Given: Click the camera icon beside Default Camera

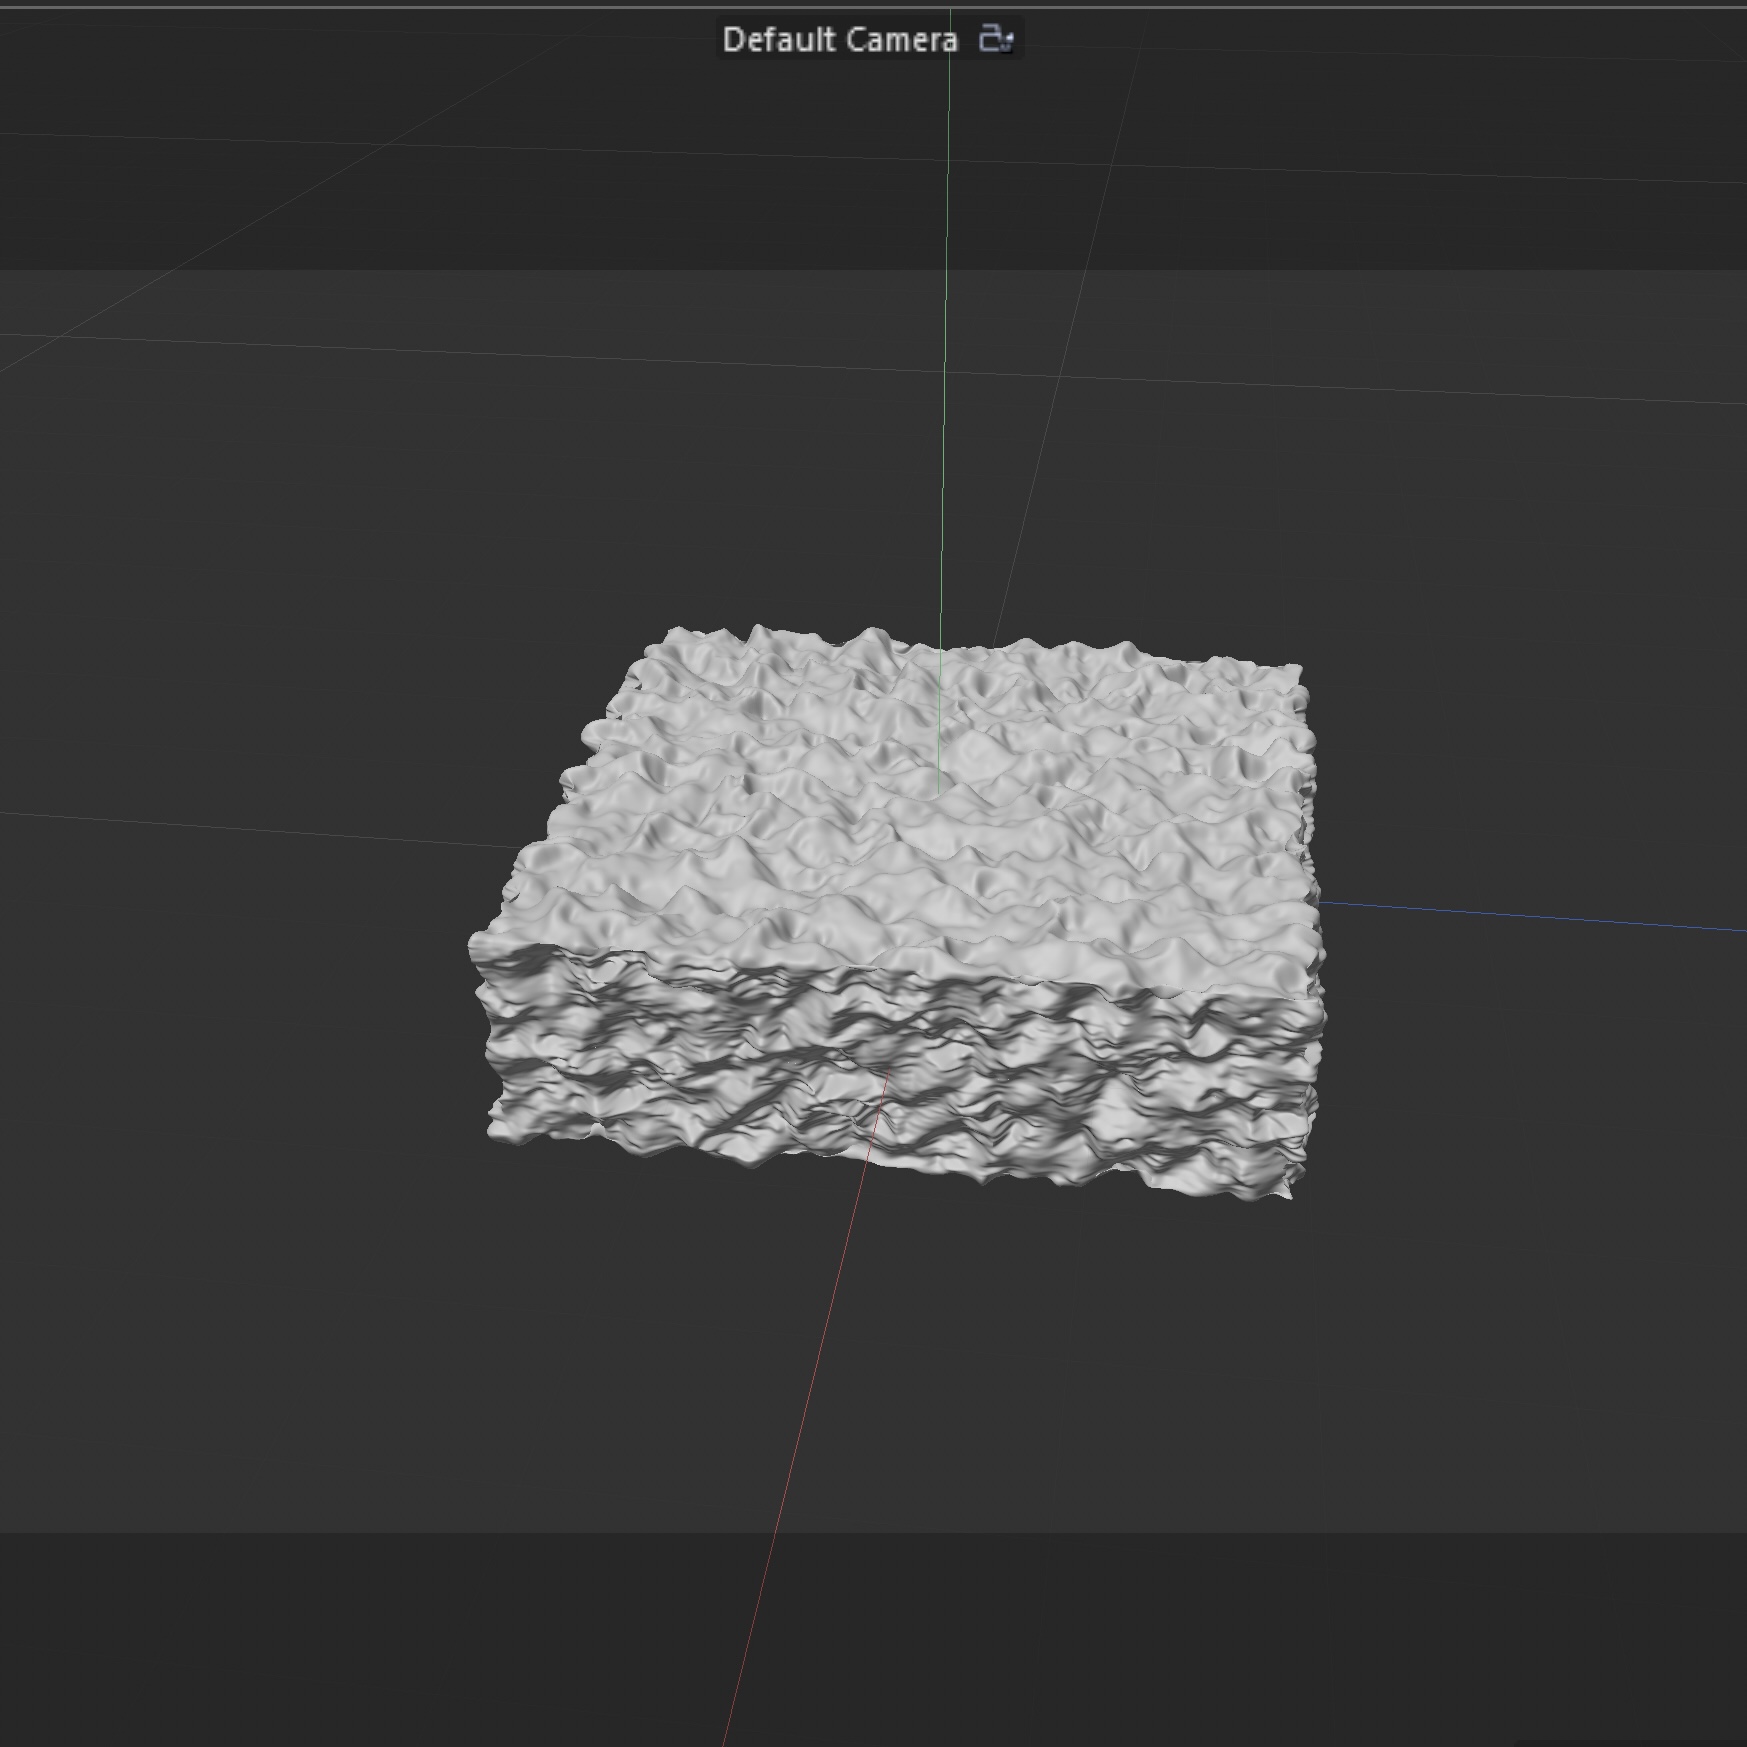Looking at the screenshot, I should [x=996, y=39].
